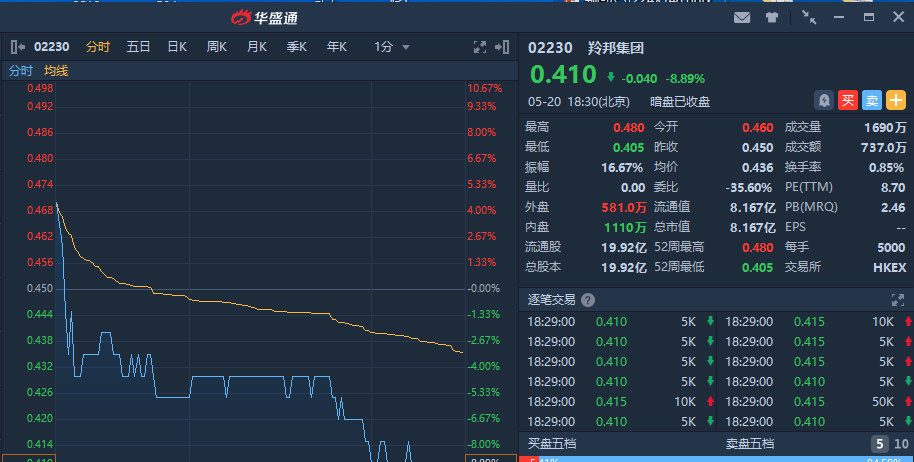Click the 每手 value 5000
Viewport: 914px width, 462px height.
point(891,248)
